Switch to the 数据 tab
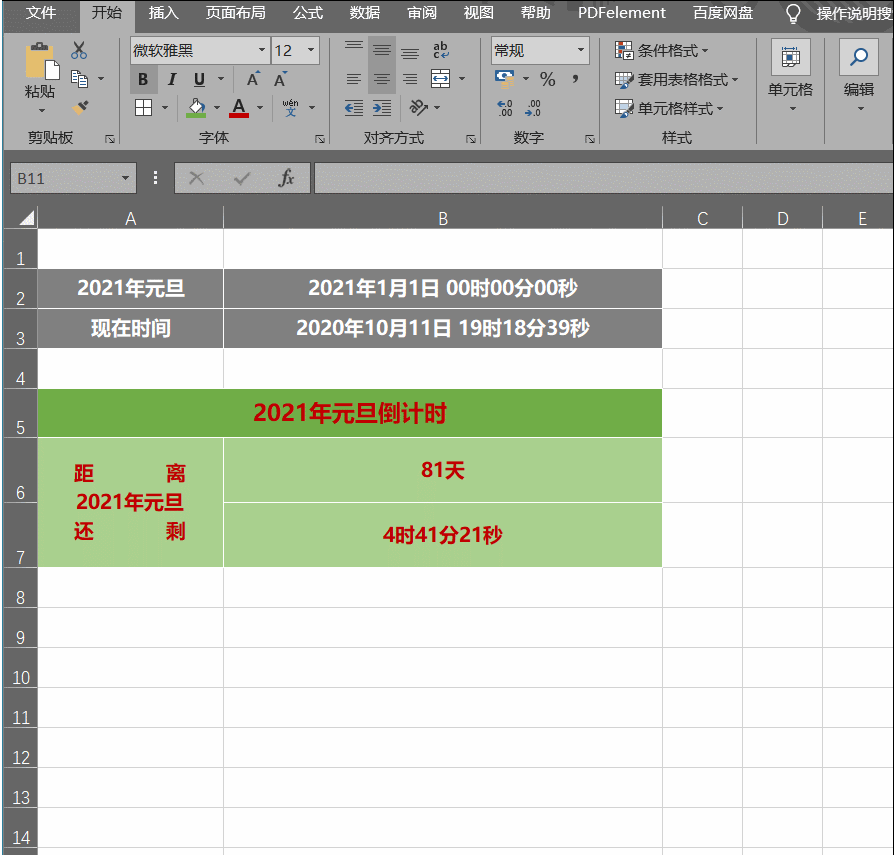The image size is (894, 855). pyautogui.click(x=365, y=13)
